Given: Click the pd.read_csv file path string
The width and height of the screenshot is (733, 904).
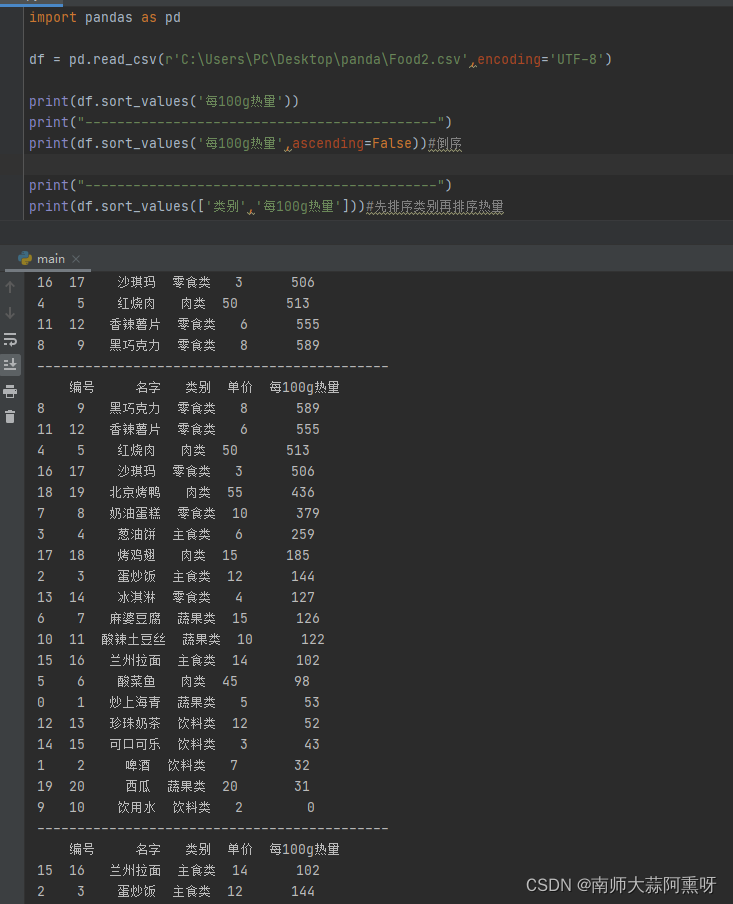Looking at the screenshot, I should coord(316,59).
